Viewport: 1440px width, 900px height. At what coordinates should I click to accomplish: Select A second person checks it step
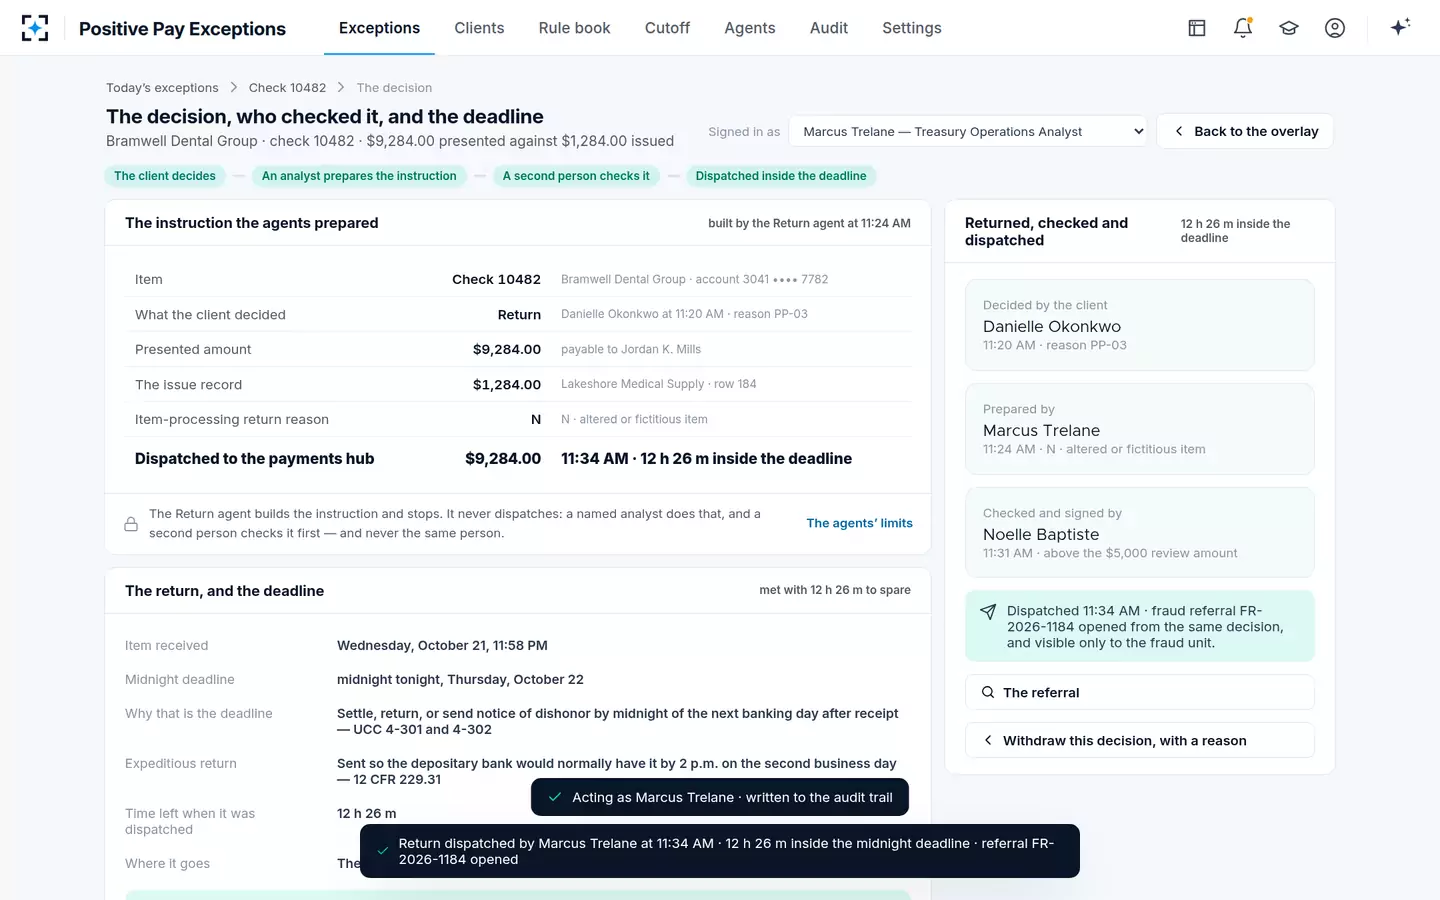[x=576, y=176]
